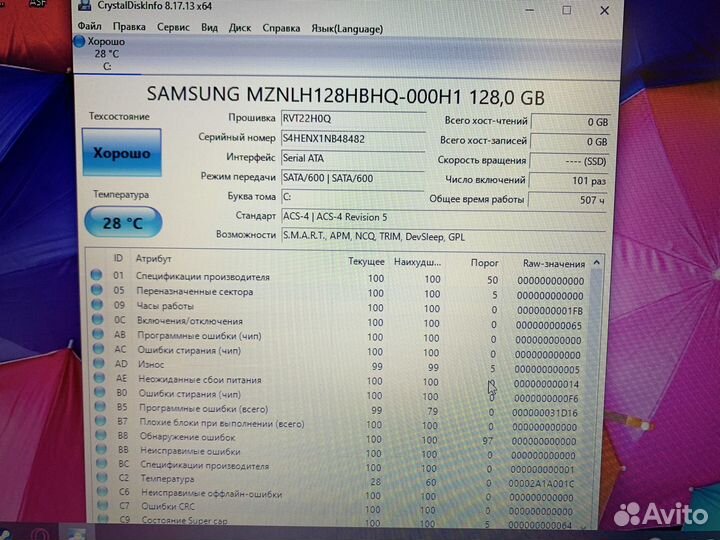
Task: Click the Текущее column header
Action: point(366,261)
